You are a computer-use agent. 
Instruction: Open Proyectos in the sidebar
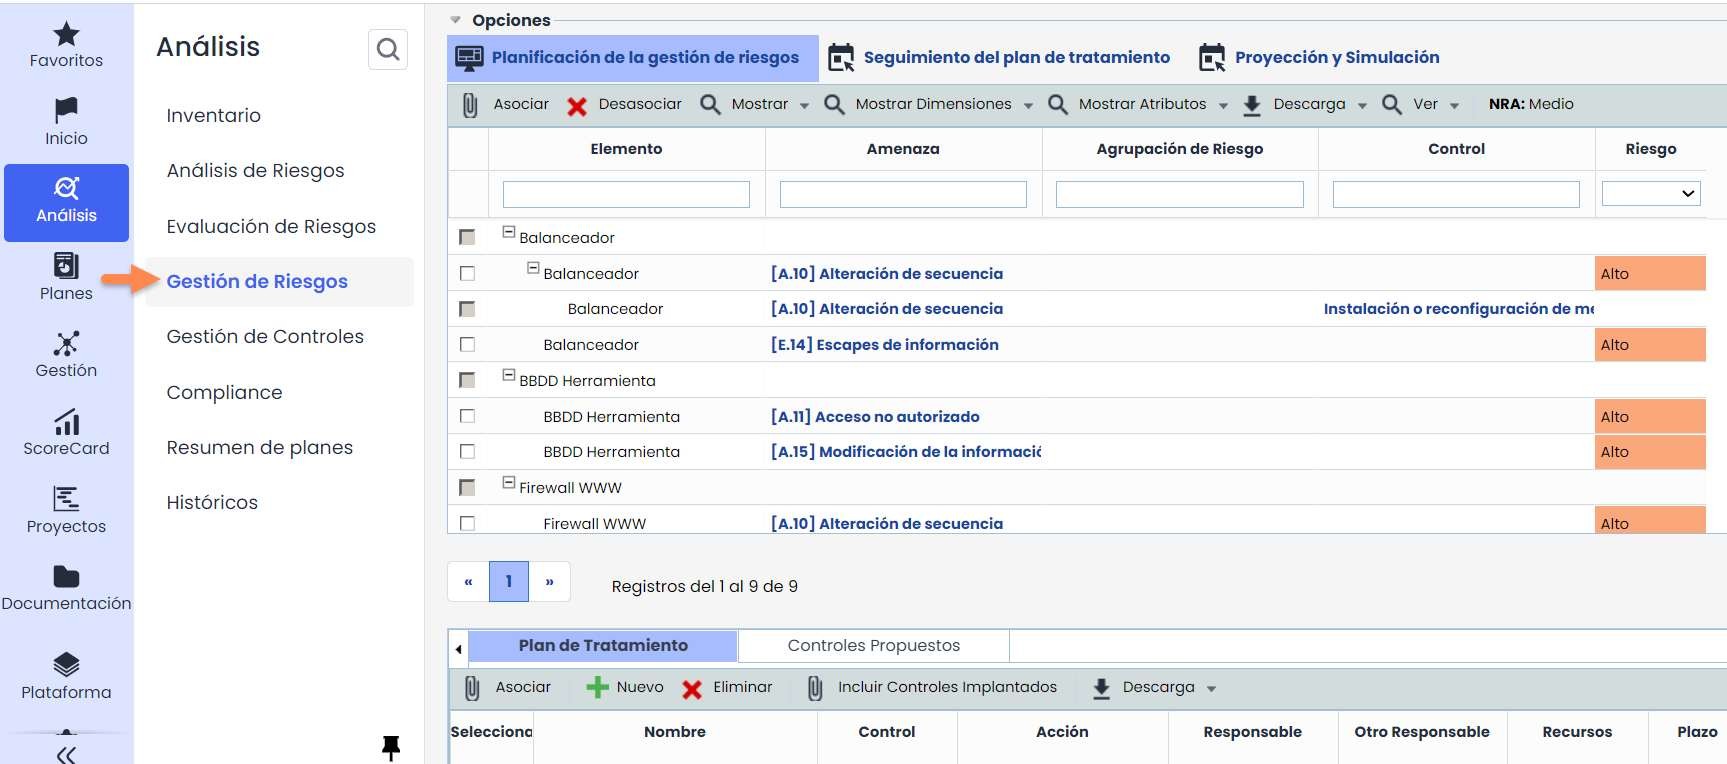pyautogui.click(x=66, y=510)
